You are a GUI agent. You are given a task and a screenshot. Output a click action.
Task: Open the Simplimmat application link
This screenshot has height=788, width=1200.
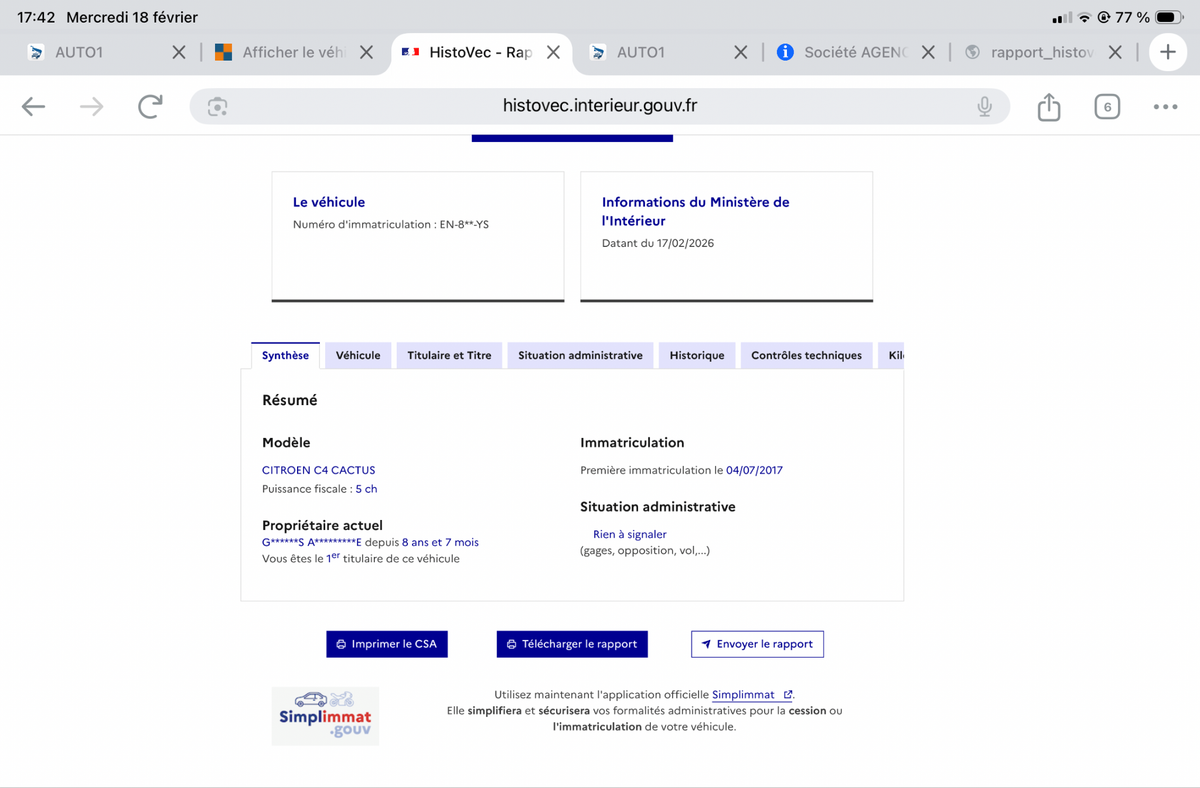click(746, 694)
